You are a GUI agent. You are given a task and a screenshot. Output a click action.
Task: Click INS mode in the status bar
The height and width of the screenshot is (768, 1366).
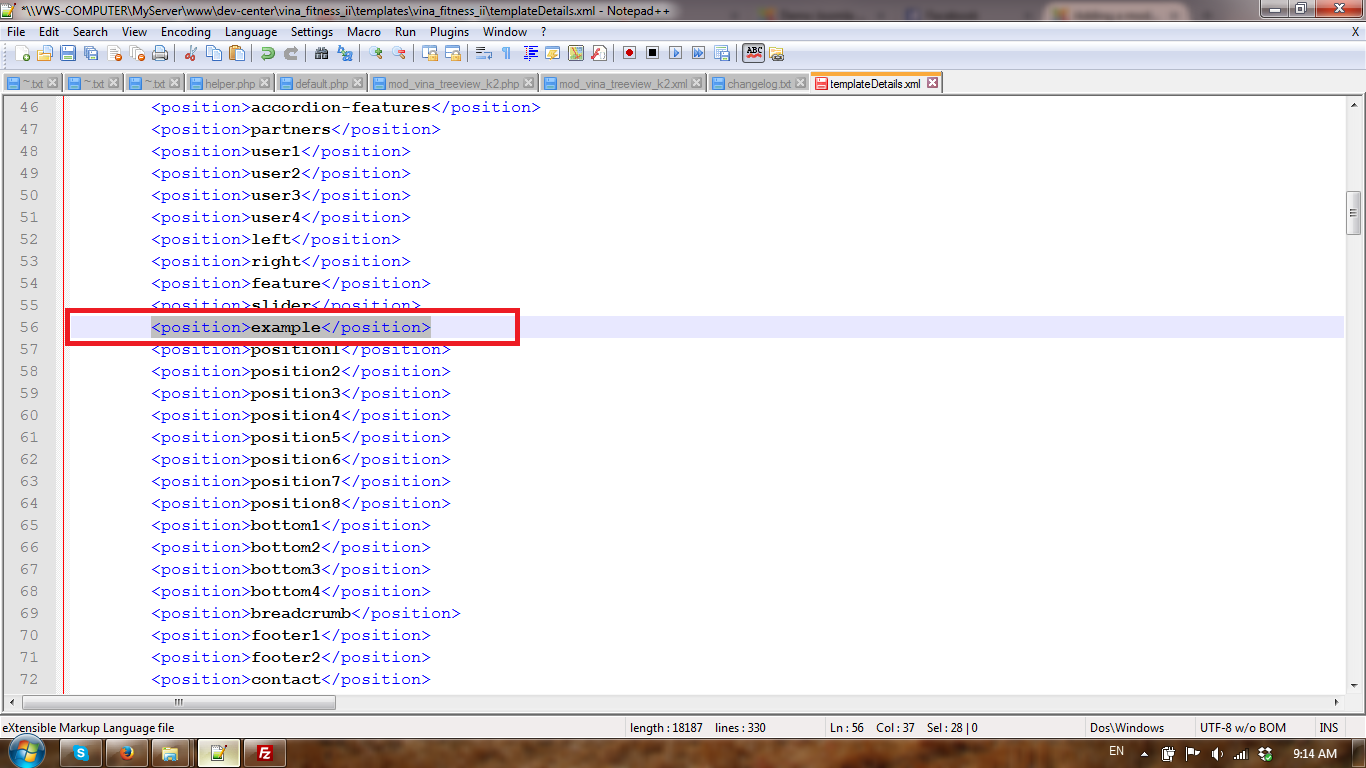point(1328,728)
